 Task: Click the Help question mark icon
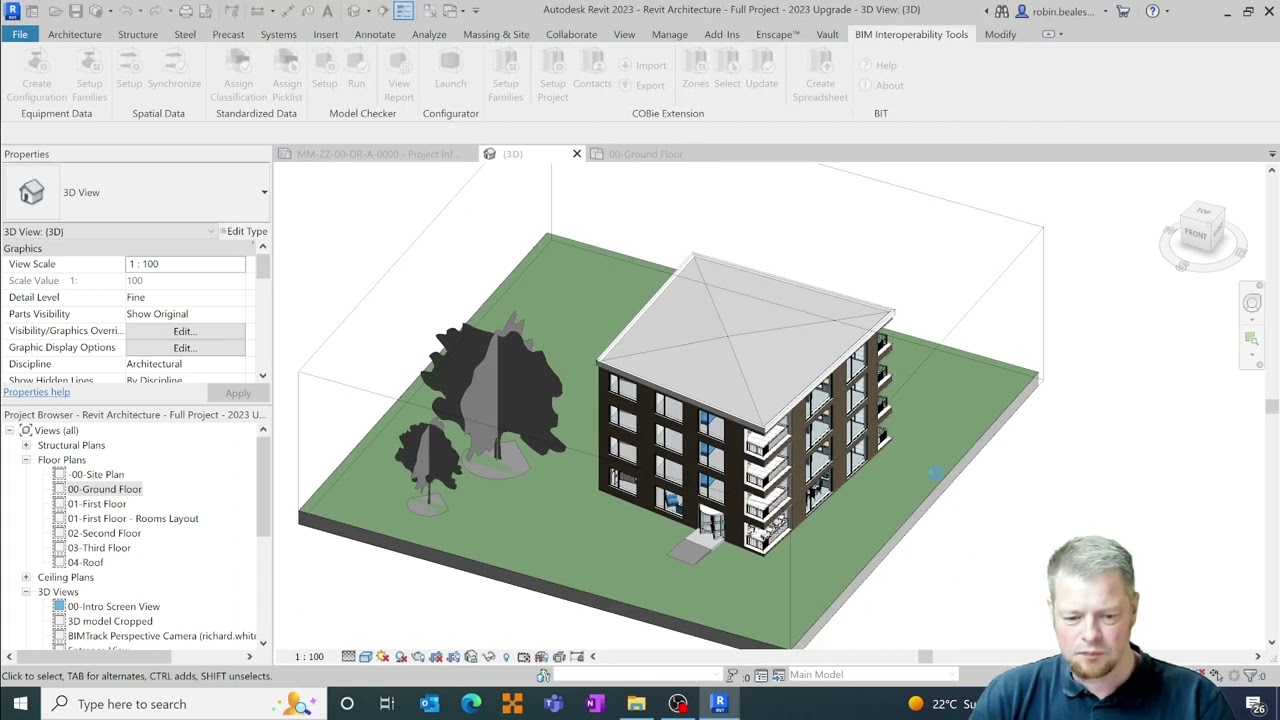point(1152,11)
